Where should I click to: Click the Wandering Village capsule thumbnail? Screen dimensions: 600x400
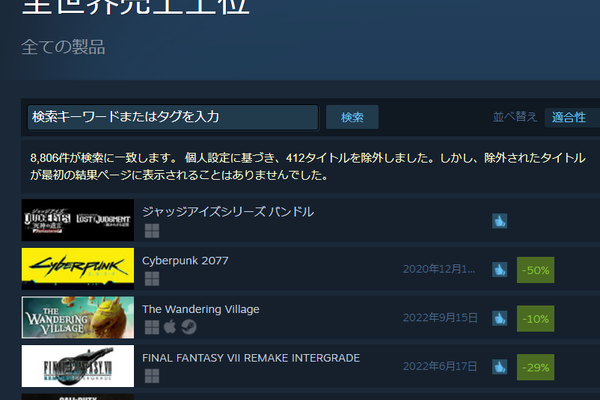pyautogui.click(x=78, y=317)
